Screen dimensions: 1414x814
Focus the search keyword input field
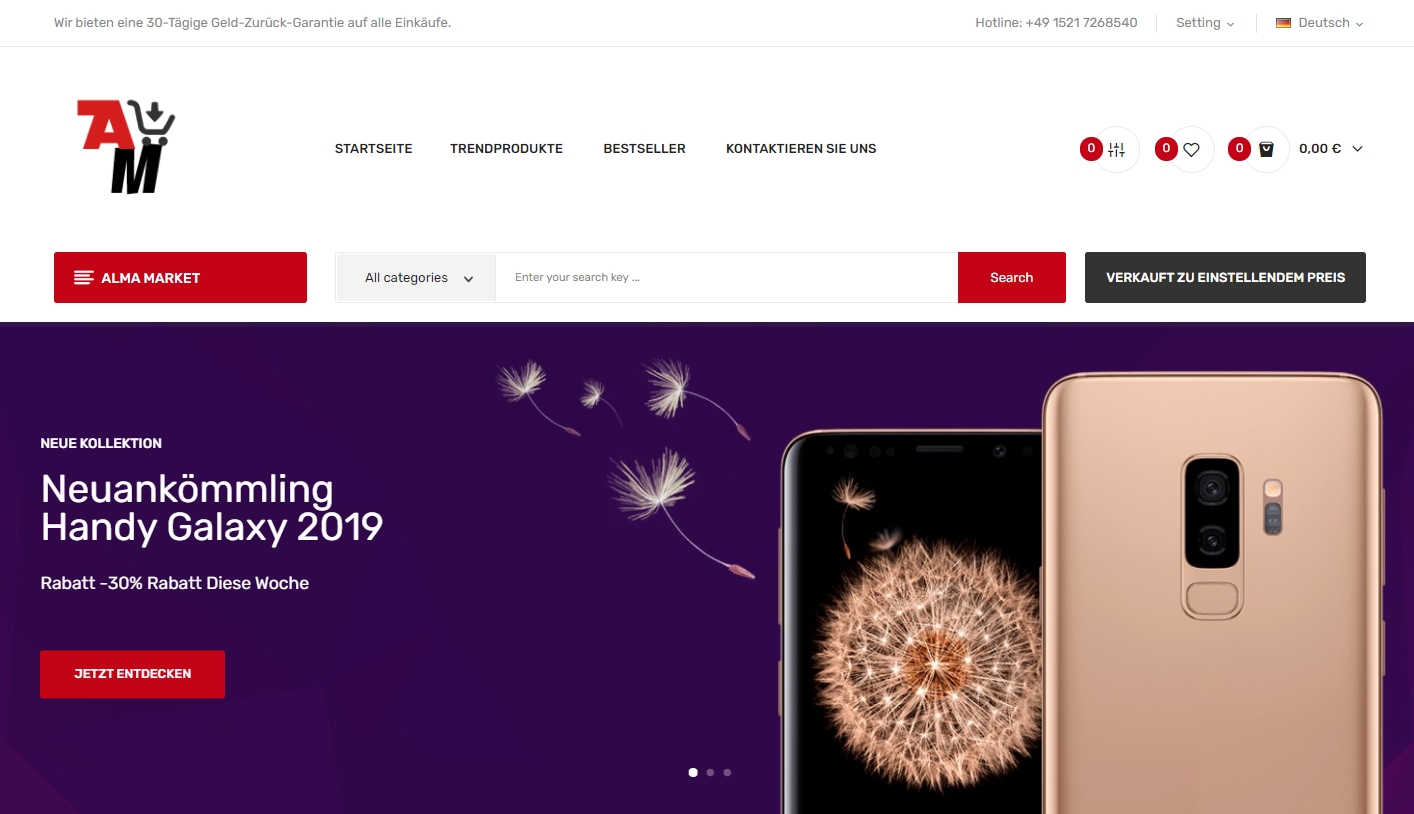[x=726, y=277]
